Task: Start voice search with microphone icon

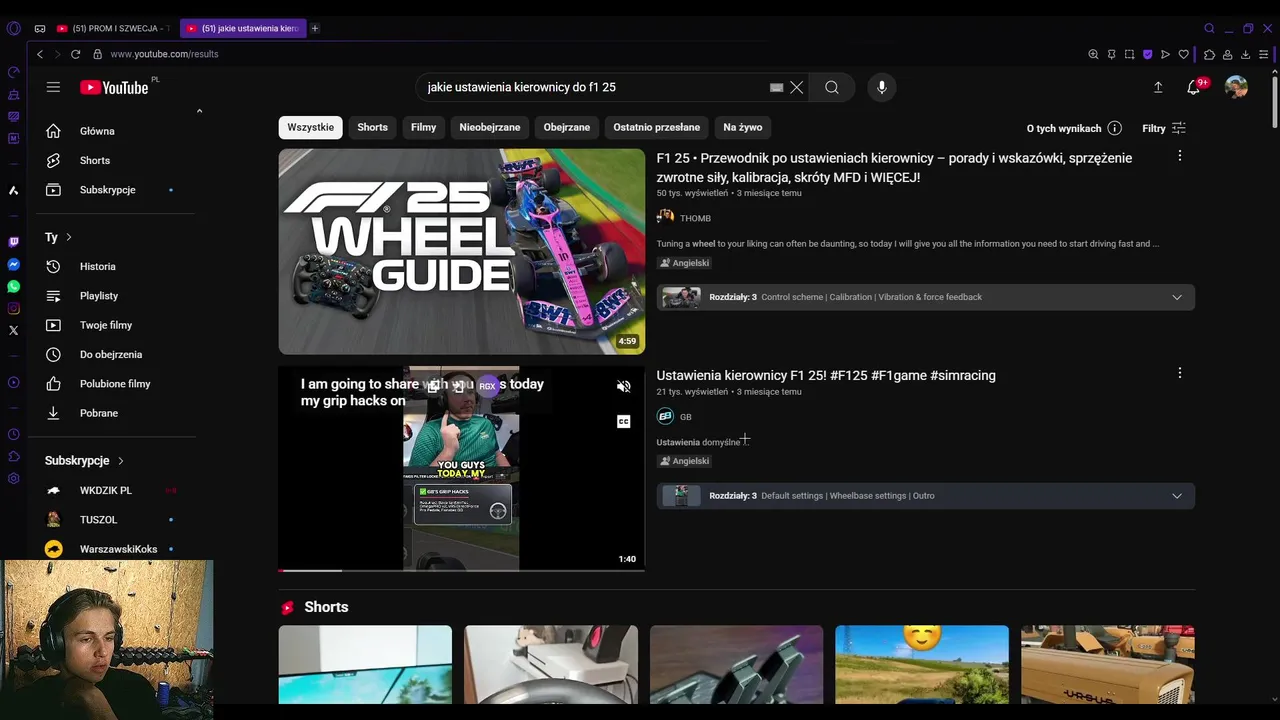Action: tap(881, 87)
